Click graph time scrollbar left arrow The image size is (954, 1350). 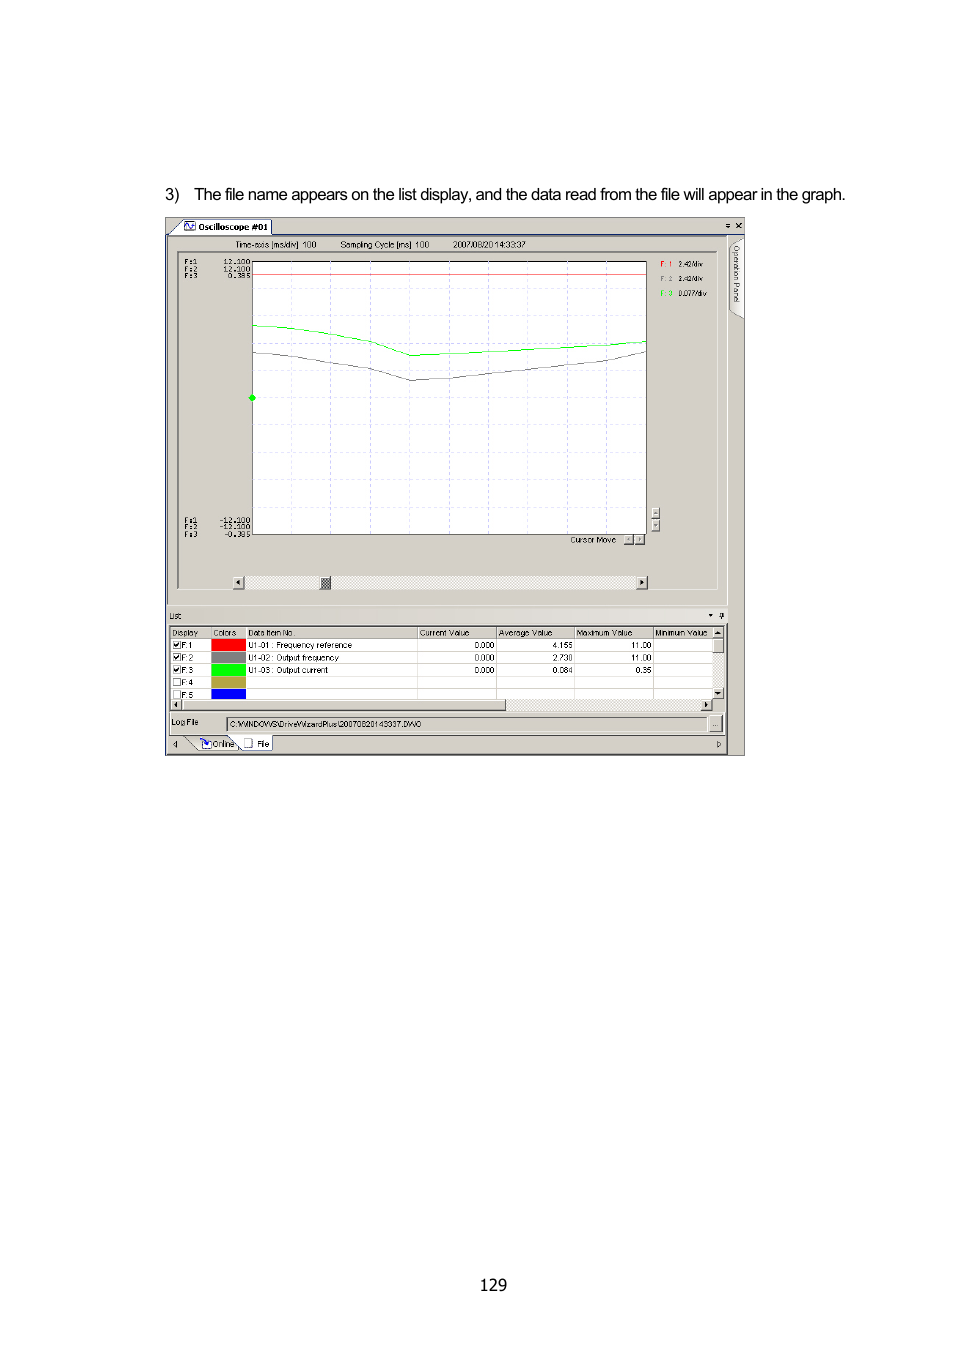coord(239,583)
